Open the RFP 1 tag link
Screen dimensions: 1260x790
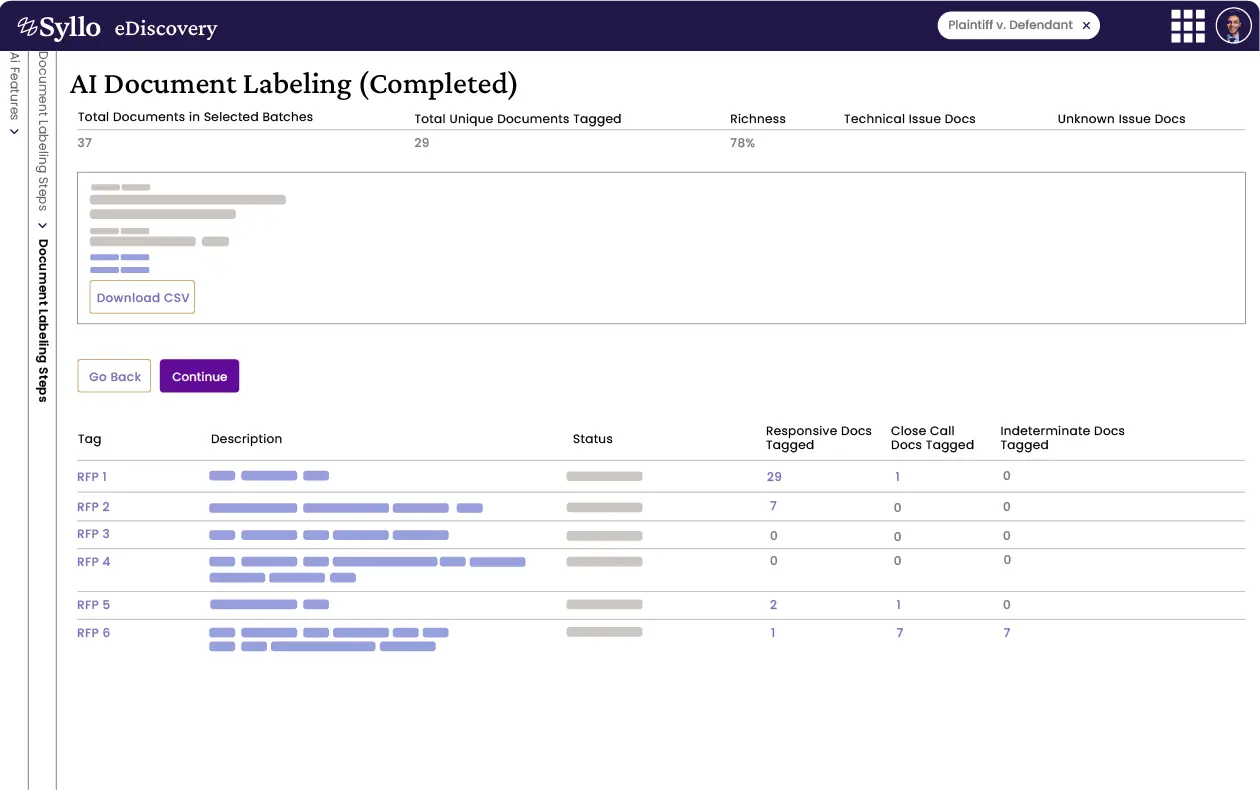click(92, 477)
